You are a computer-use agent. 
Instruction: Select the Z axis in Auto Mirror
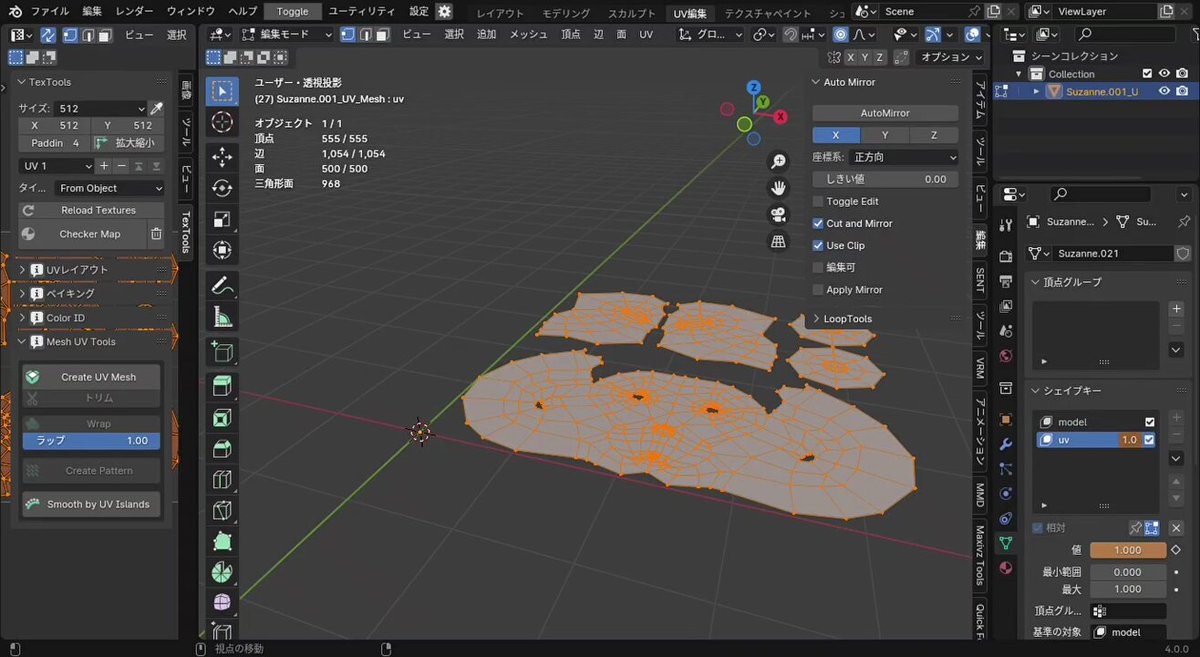pyautogui.click(x=934, y=135)
